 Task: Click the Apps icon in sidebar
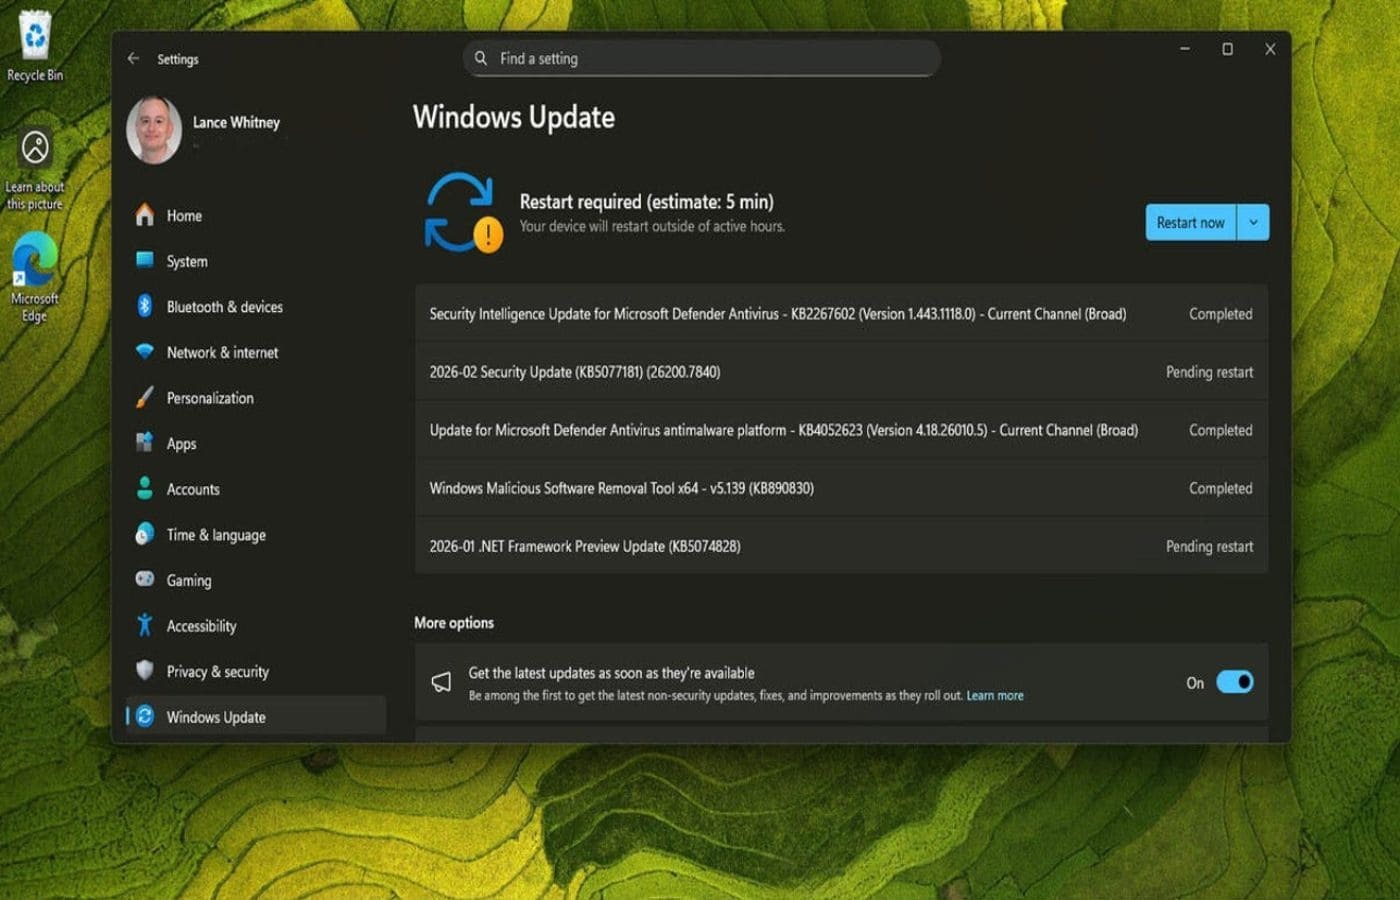pyautogui.click(x=145, y=442)
